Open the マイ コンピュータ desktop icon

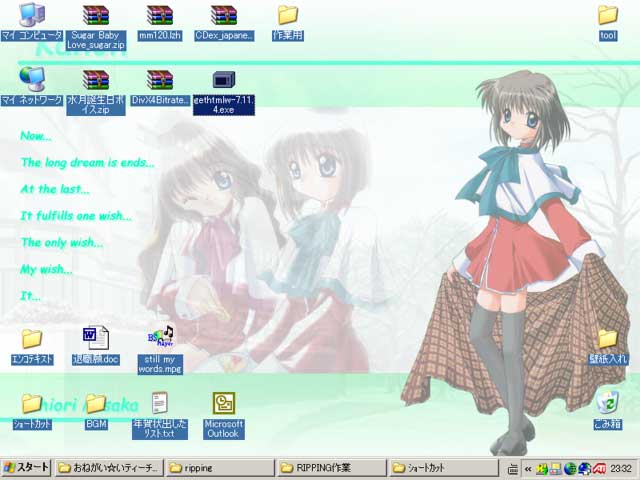[32, 16]
